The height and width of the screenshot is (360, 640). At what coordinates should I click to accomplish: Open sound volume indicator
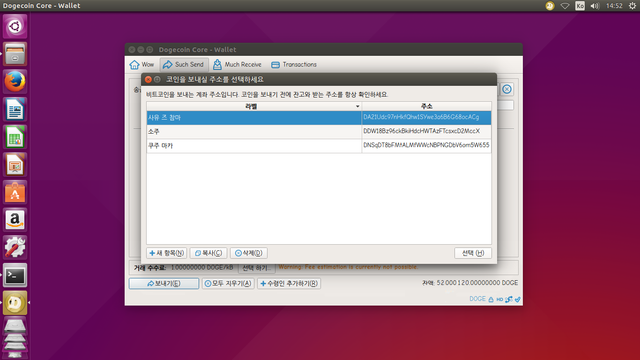595,6
